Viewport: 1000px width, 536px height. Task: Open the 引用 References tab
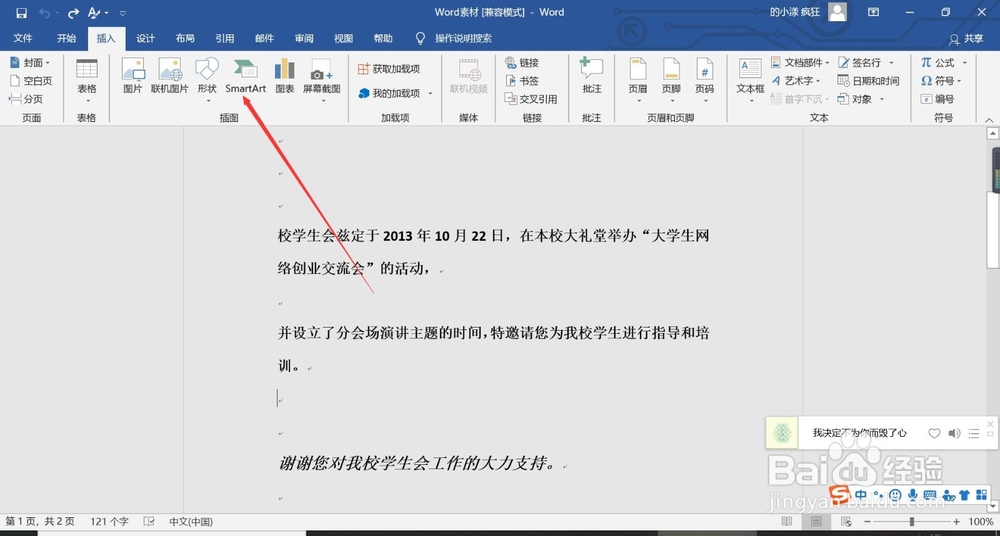[224, 38]
